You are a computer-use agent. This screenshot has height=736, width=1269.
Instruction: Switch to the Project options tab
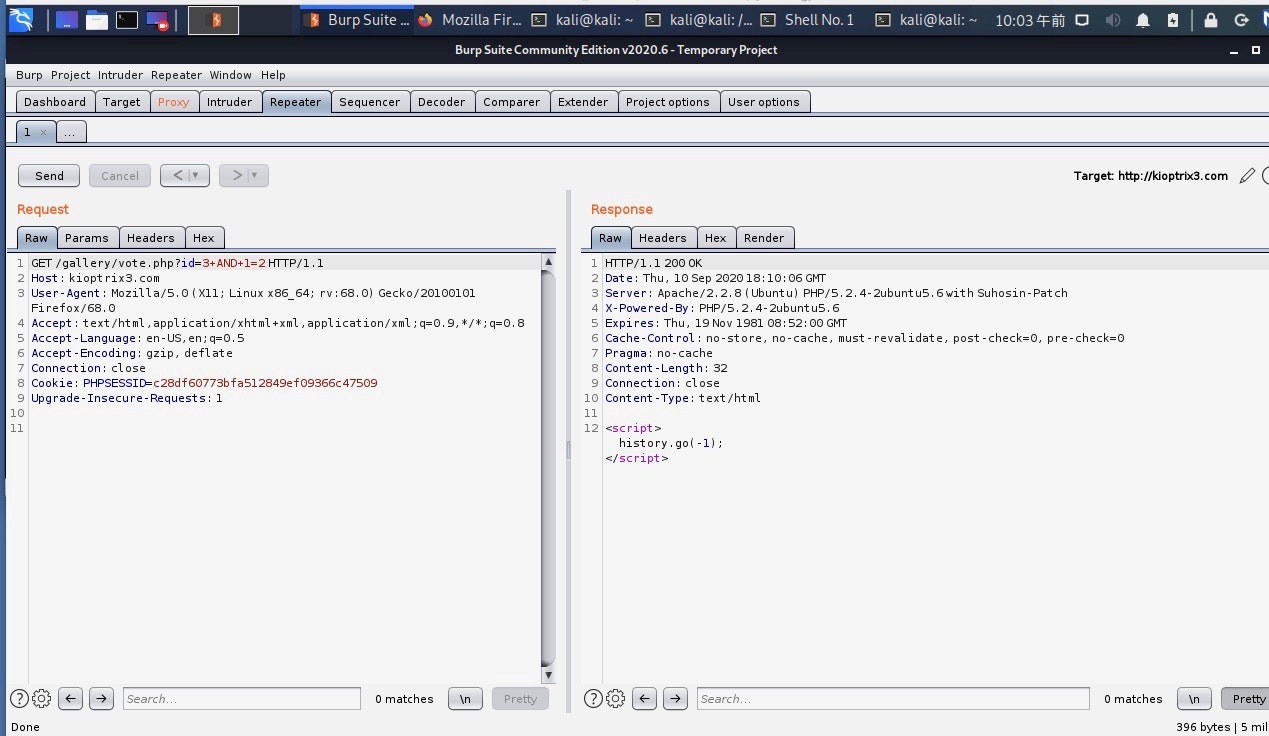pyautogui.click(x=667, y=102)
